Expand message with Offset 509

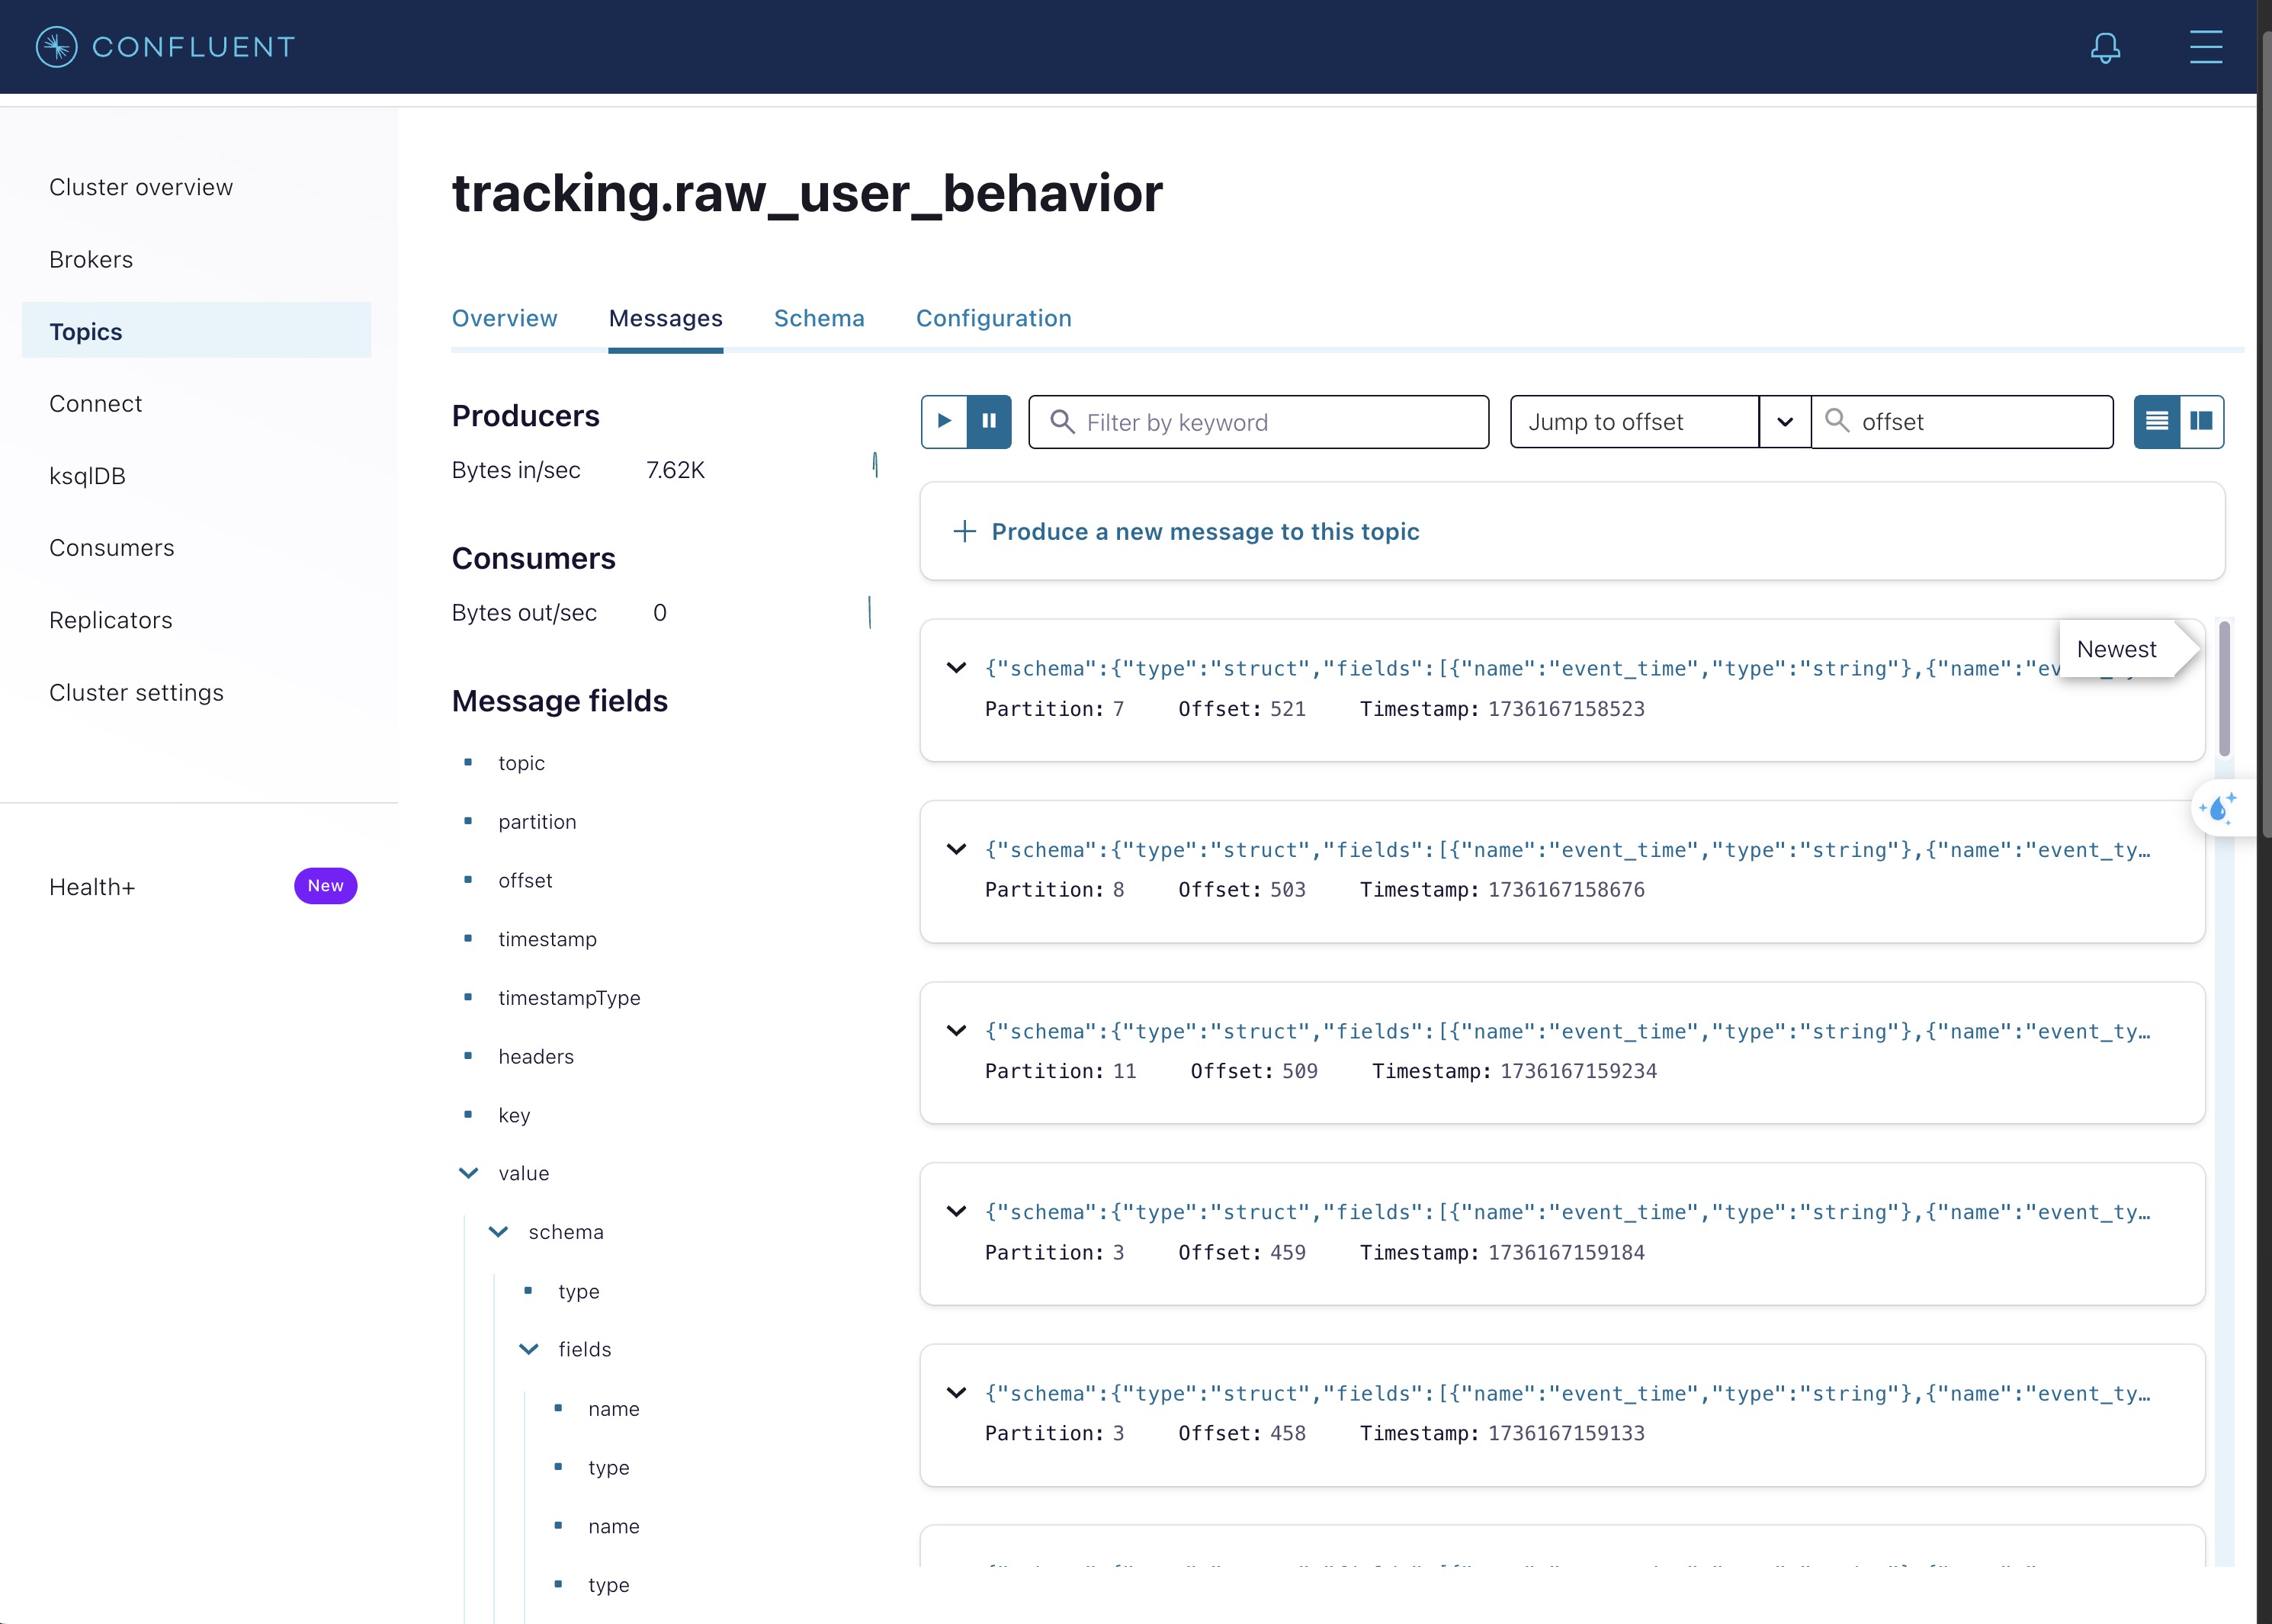(x=956, y=1031)
